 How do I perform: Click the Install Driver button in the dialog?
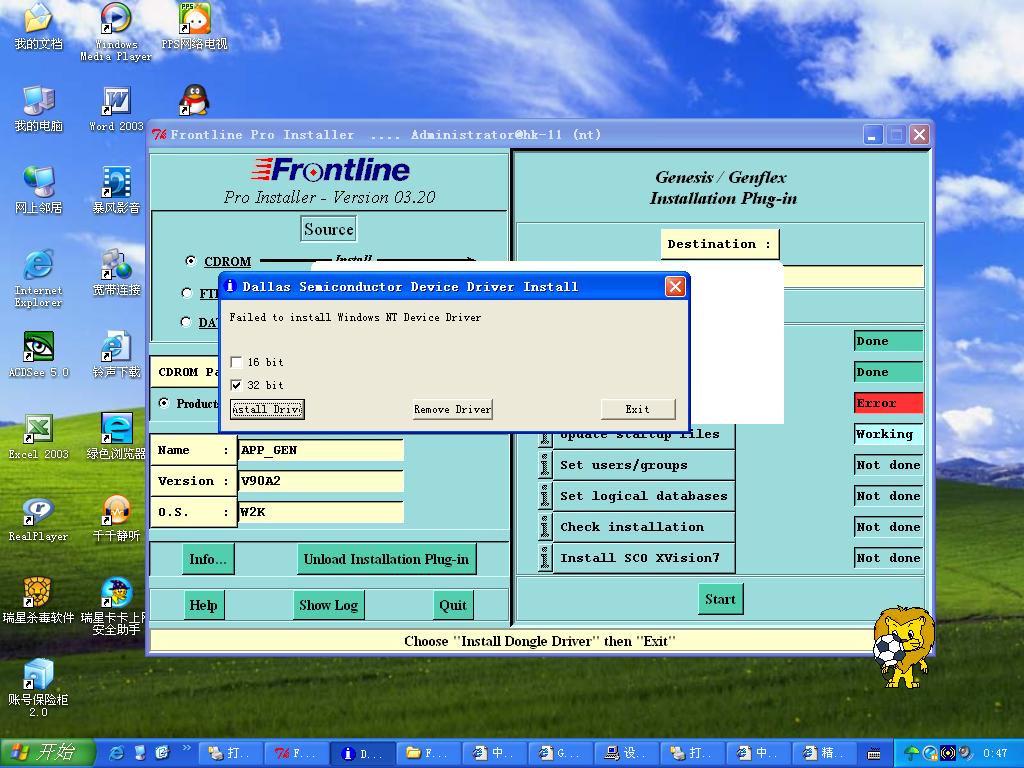click(267, 409)
